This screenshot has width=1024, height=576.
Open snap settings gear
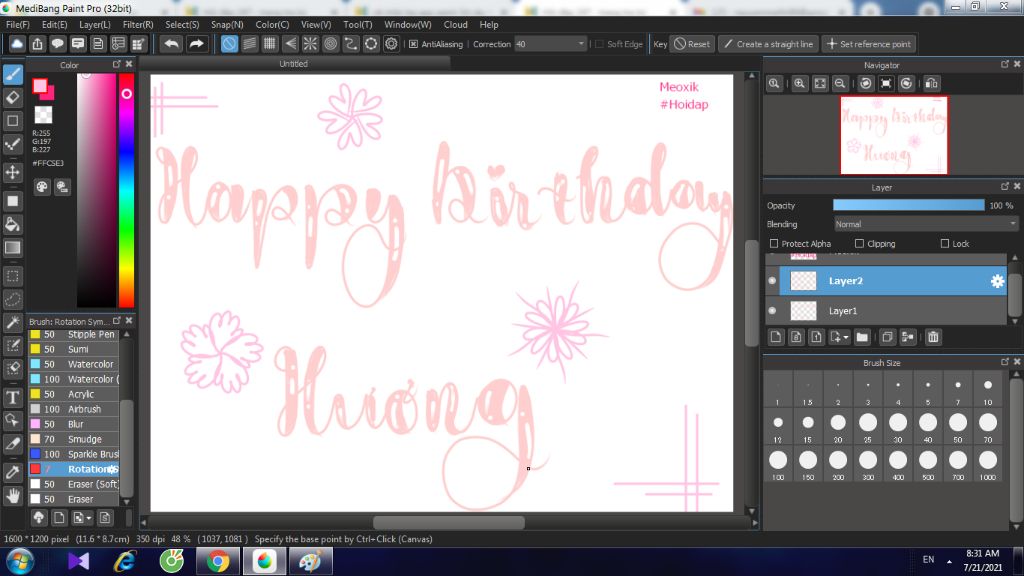[x=391, y=44]
